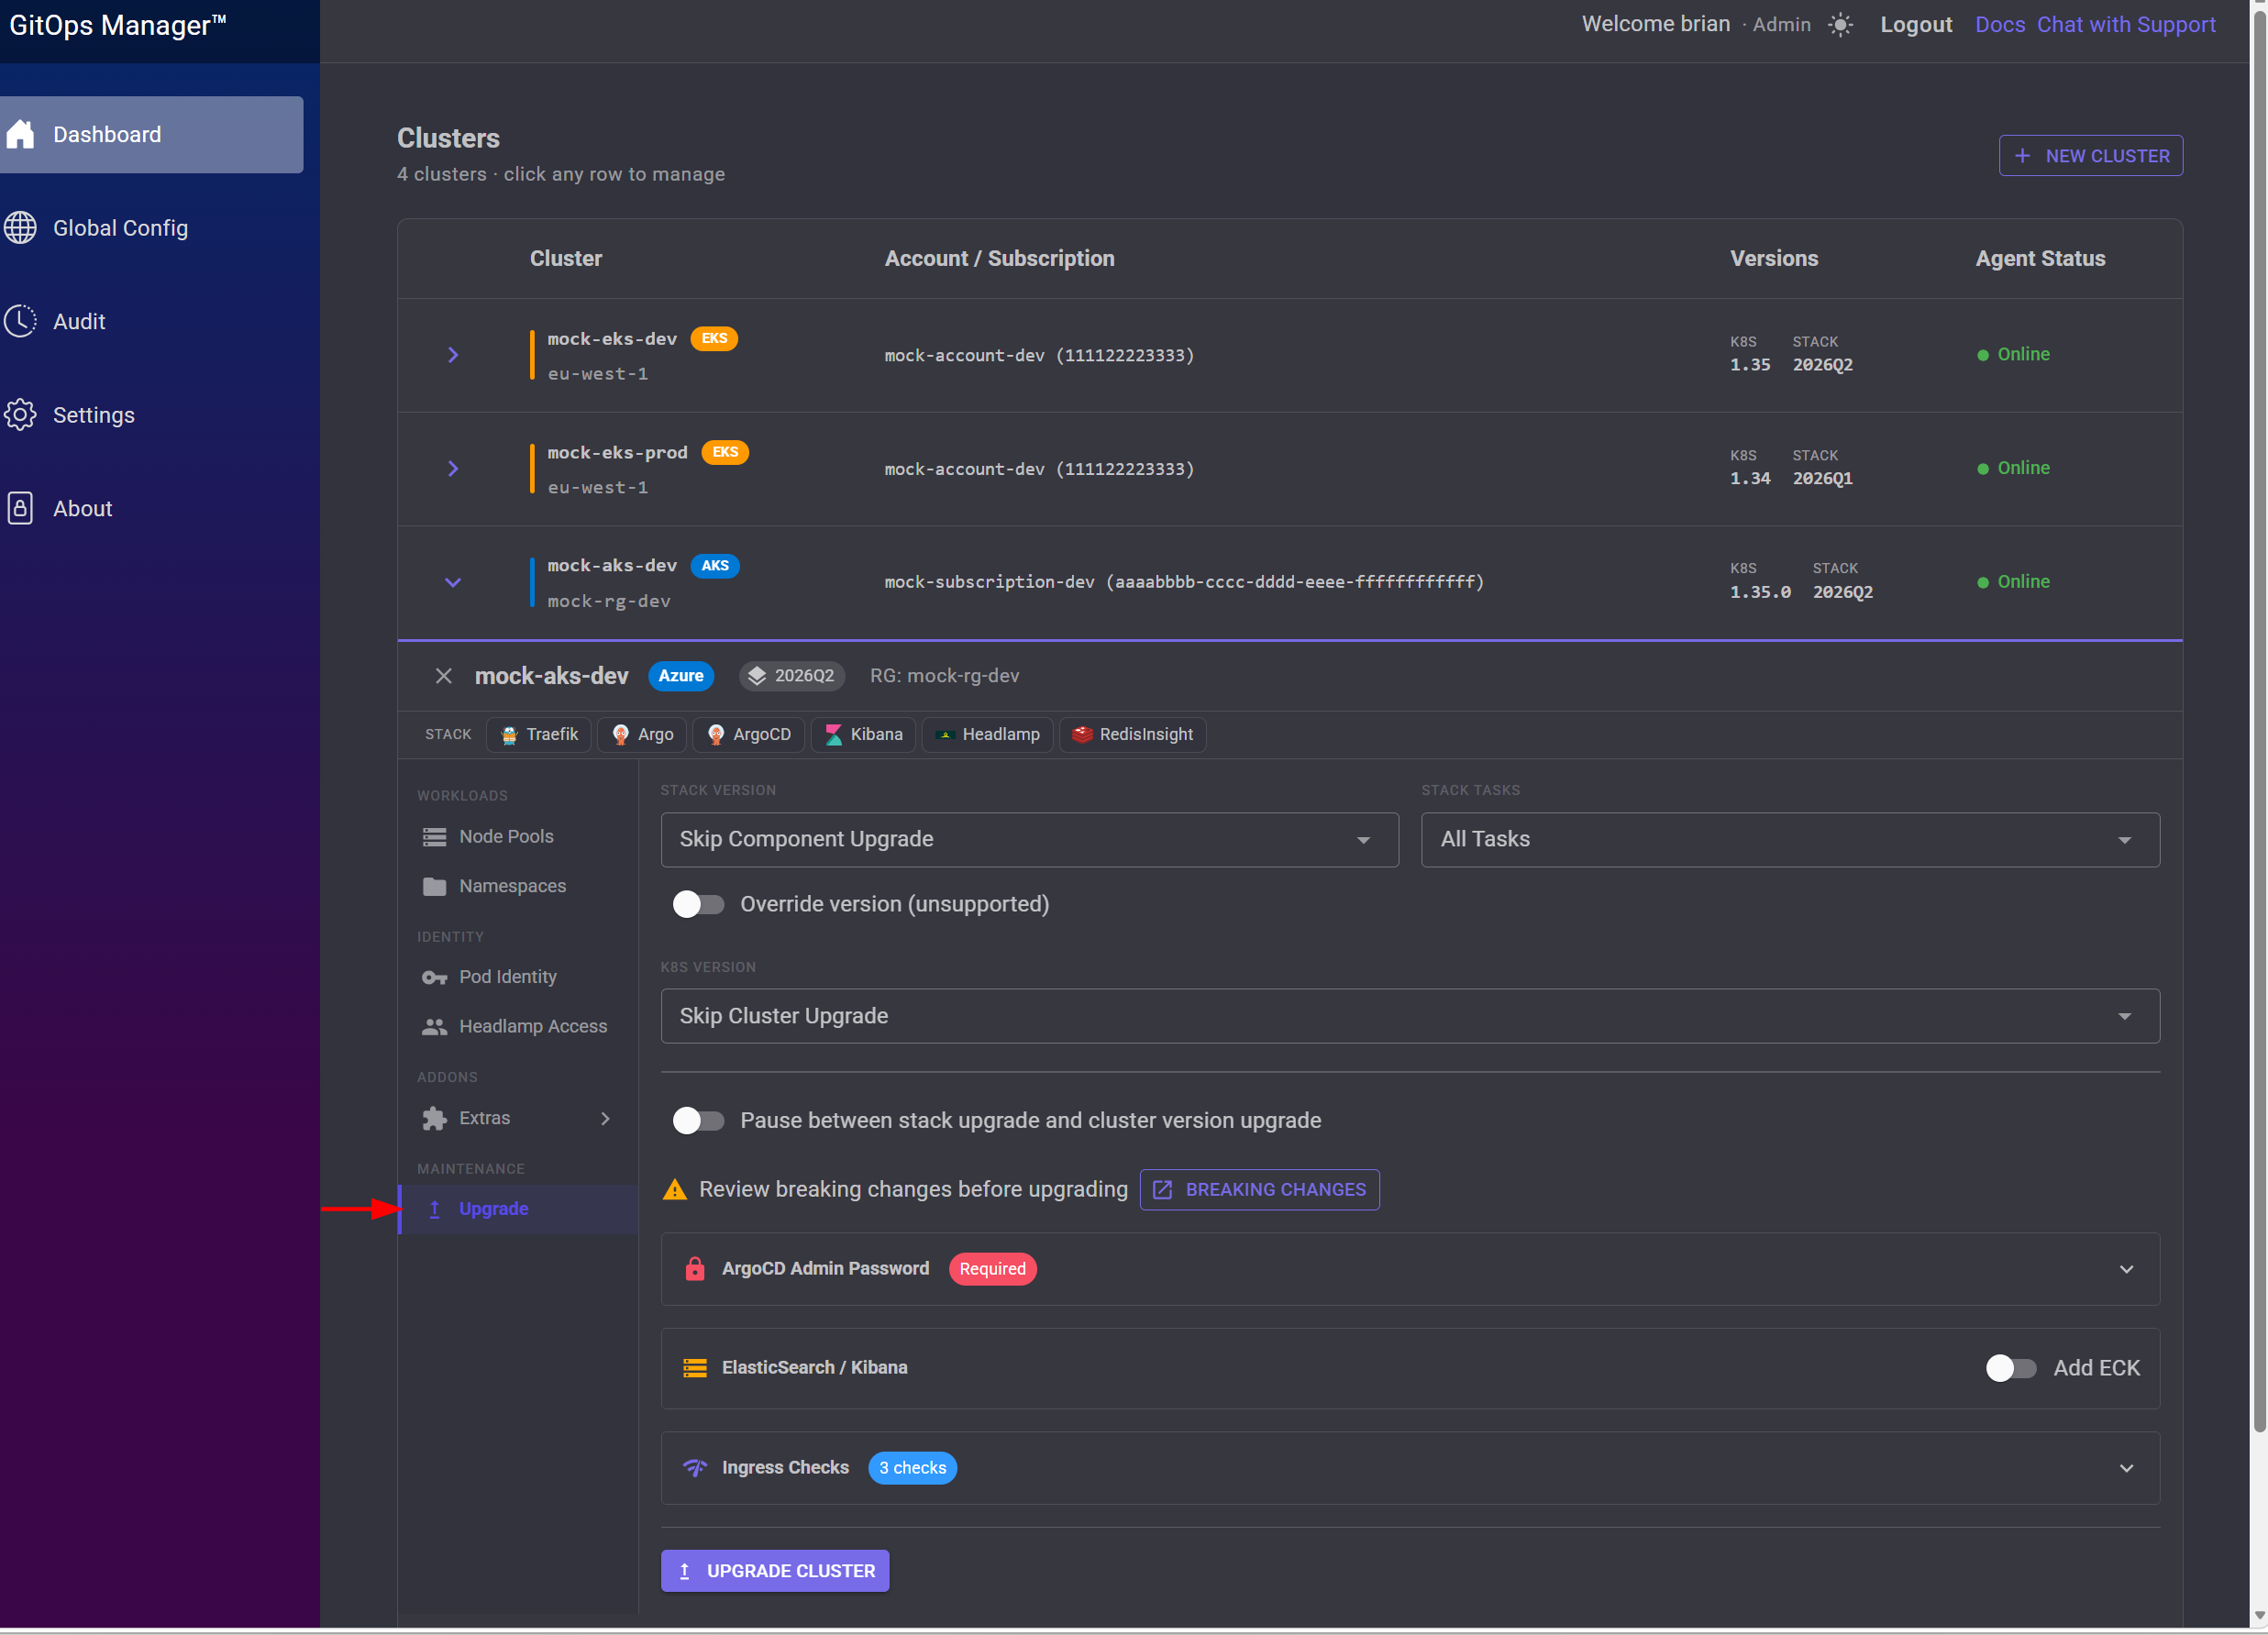
Task: Expand the Extras submenu chevron
Action: (605, 1119)
